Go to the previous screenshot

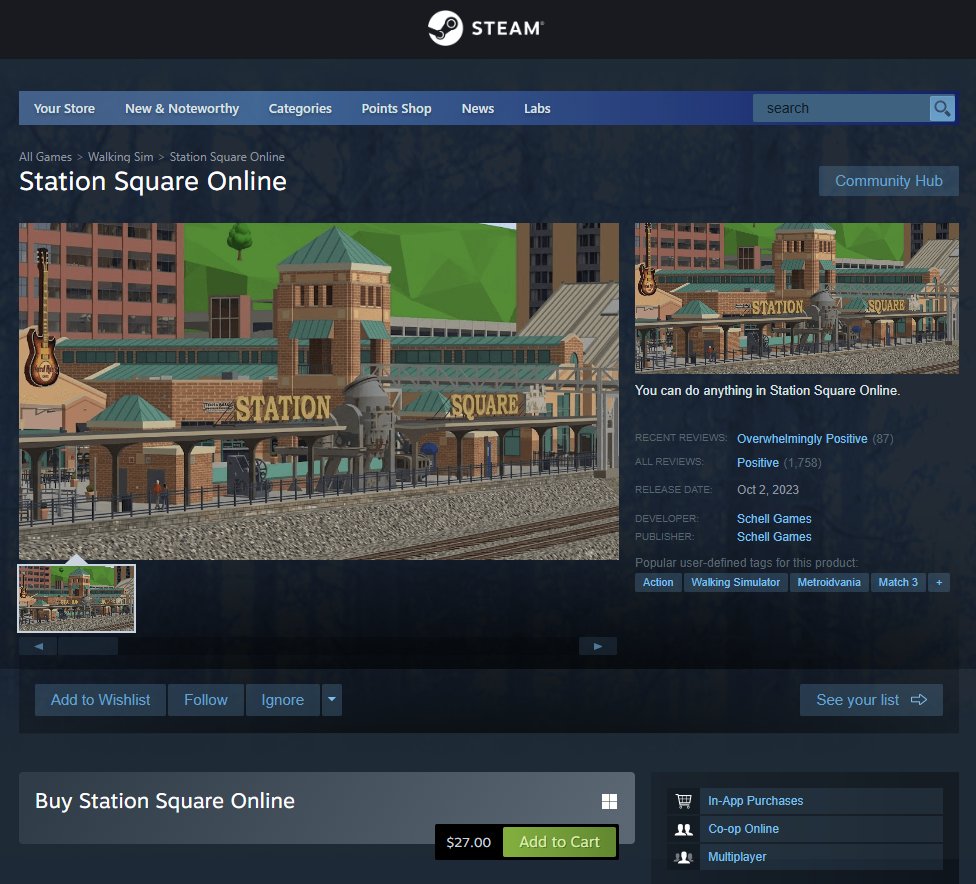pyautogui.click(x=38, y=646)
